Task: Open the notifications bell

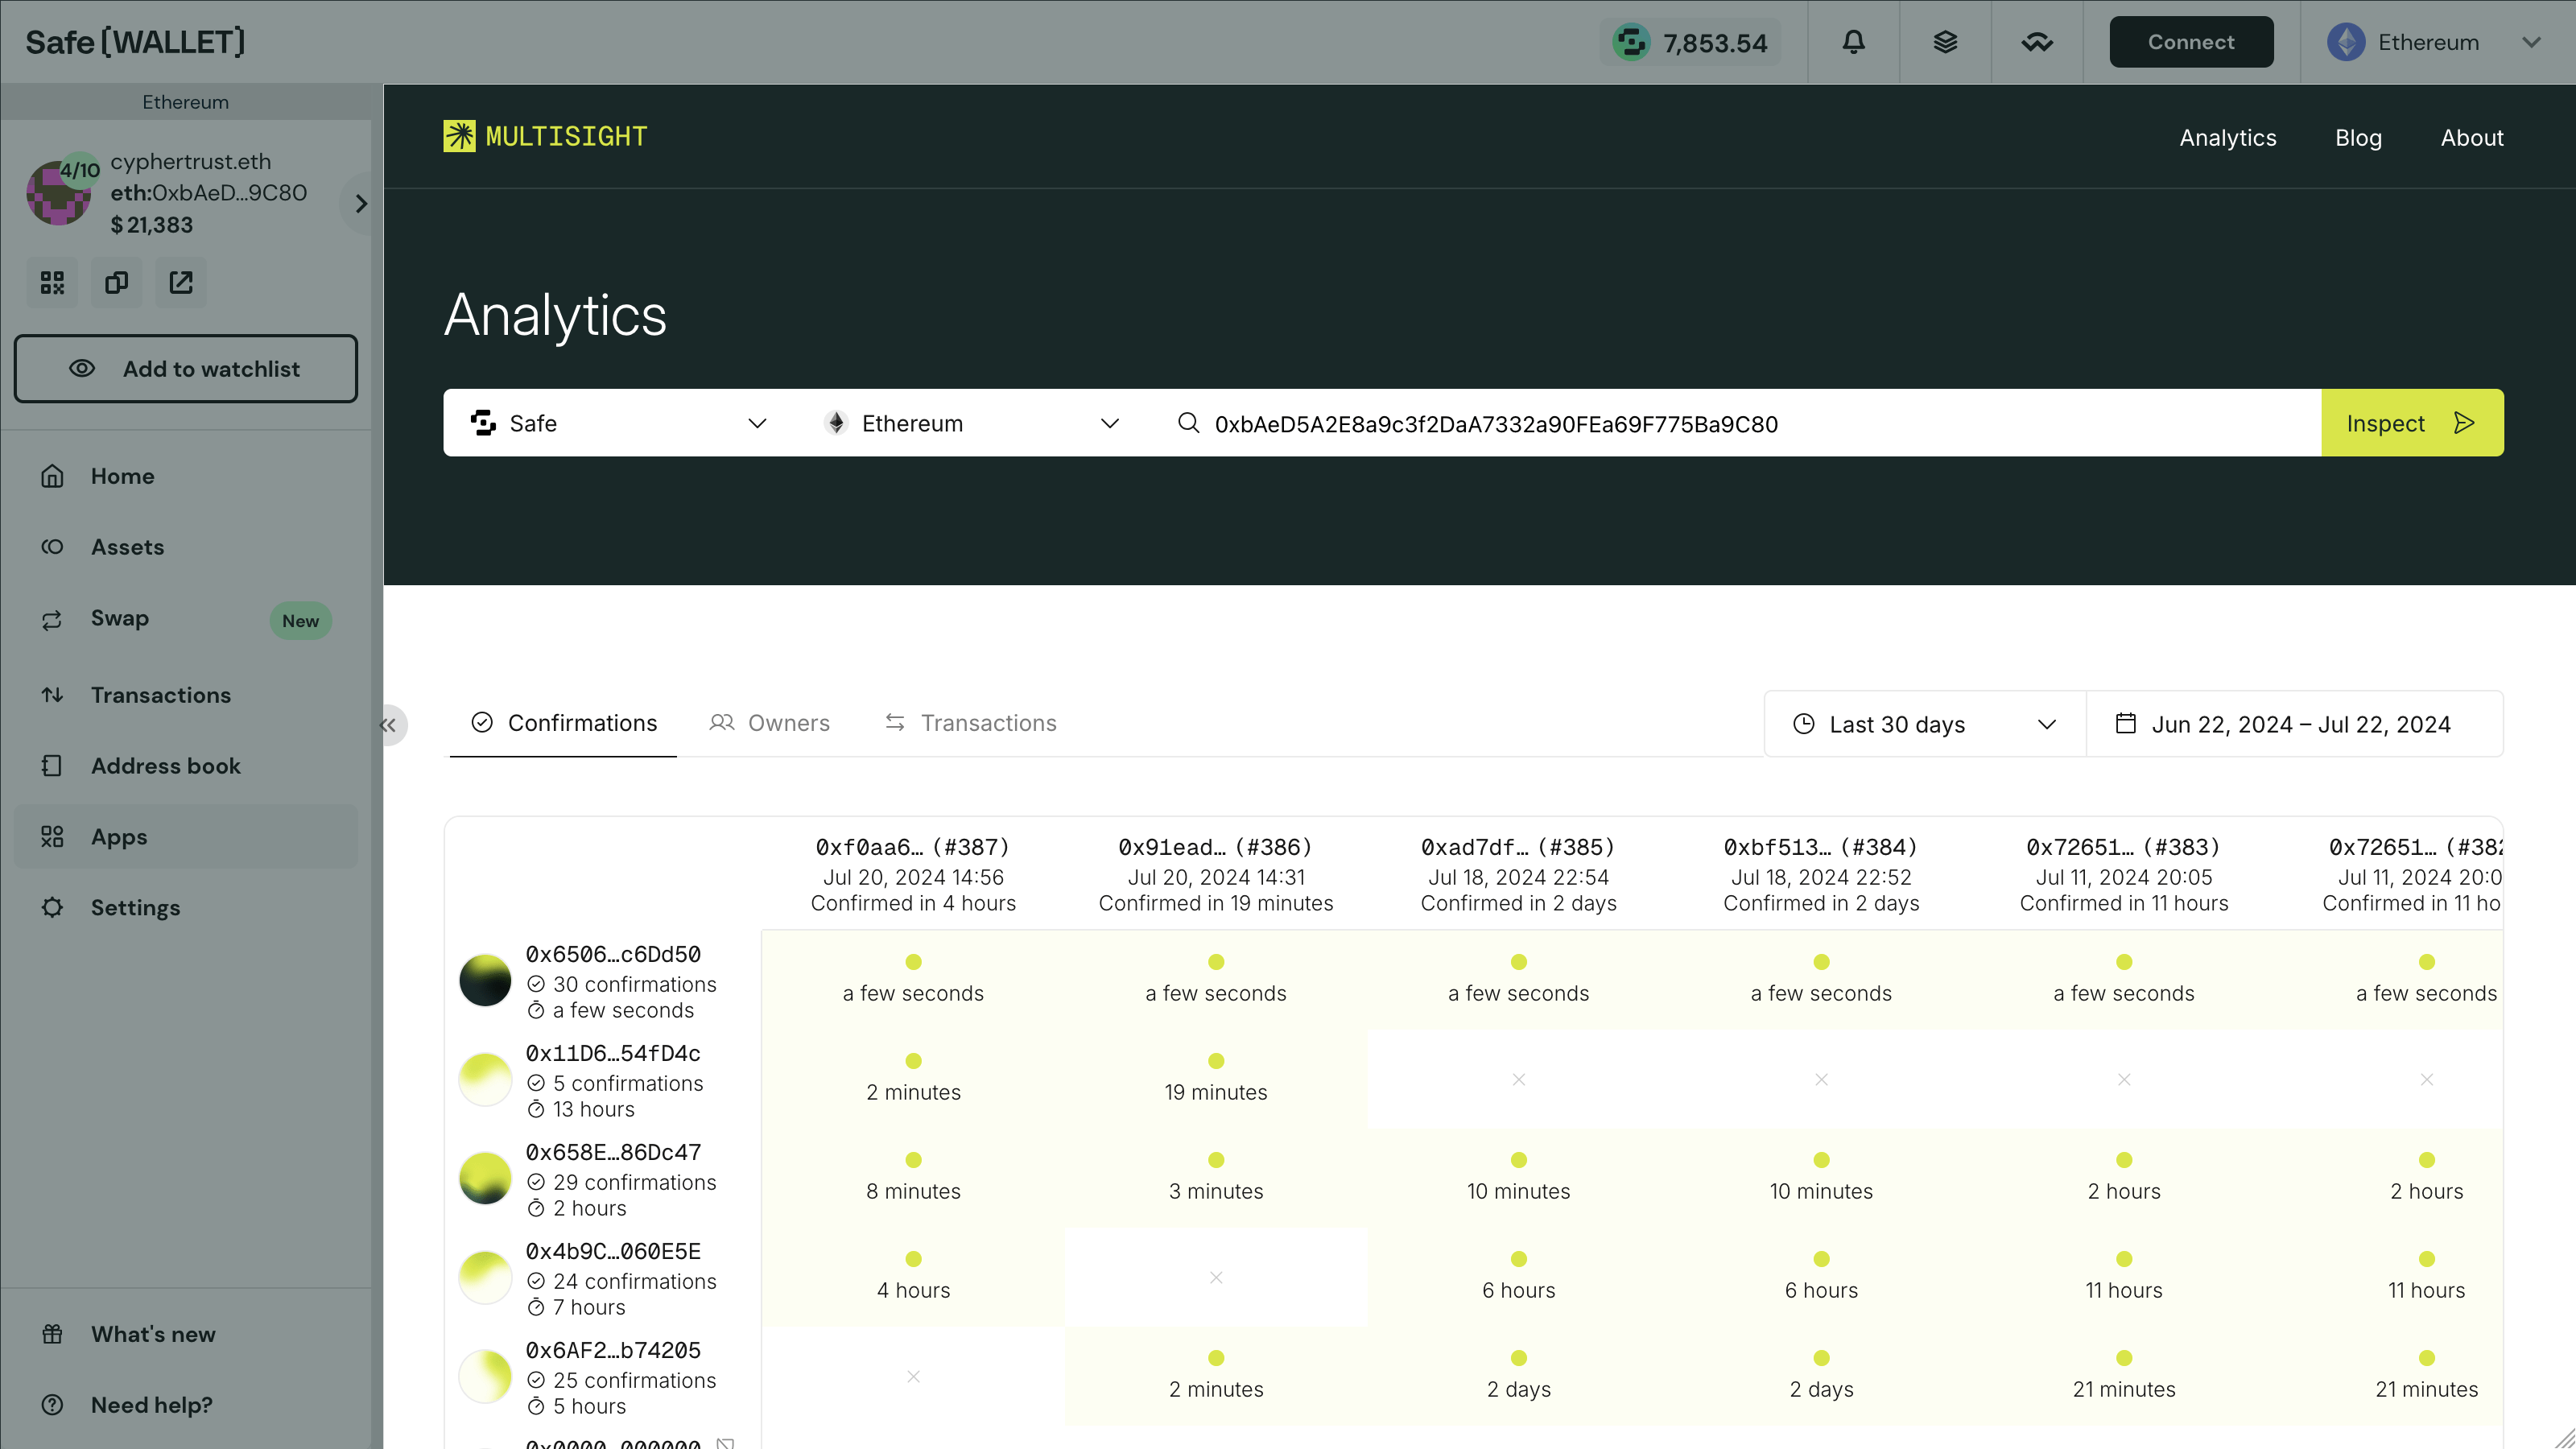Action: click(x=1853, y=42)
